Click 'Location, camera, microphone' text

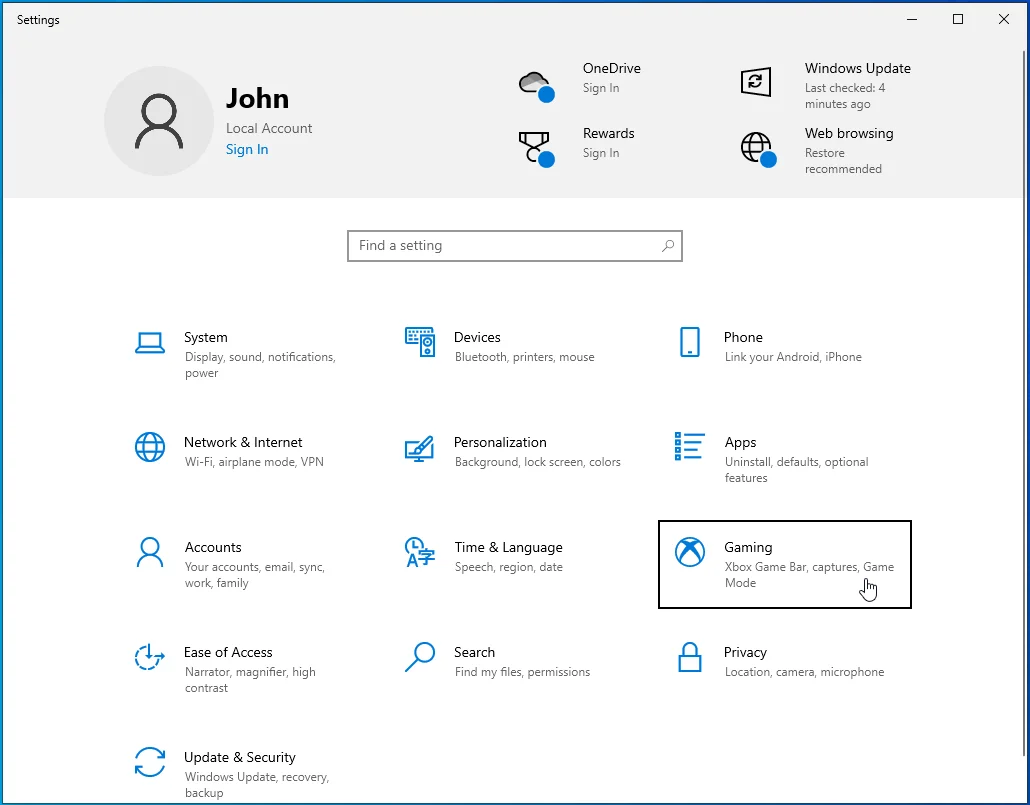[x=804, y=672]
